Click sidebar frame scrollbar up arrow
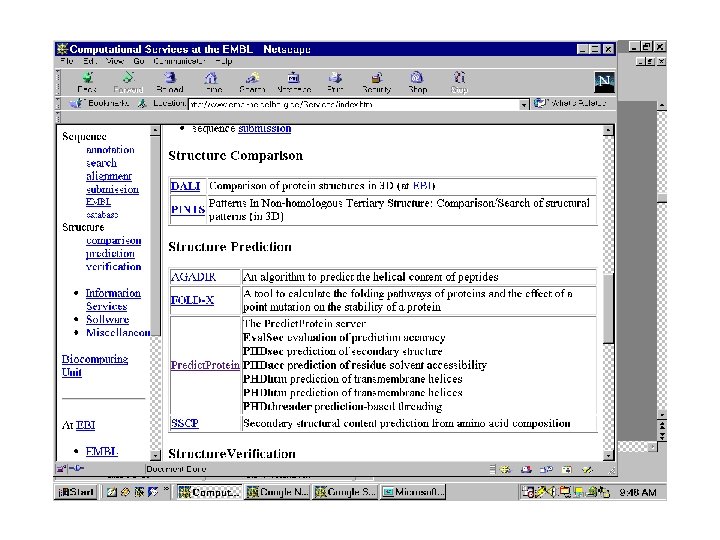The height and width of the screenshot is (540, 720). (x=155, y=130)
